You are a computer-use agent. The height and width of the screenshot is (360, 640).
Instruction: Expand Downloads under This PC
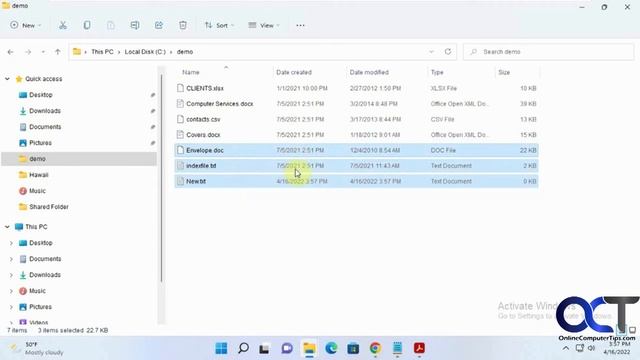tap(11, 275)
